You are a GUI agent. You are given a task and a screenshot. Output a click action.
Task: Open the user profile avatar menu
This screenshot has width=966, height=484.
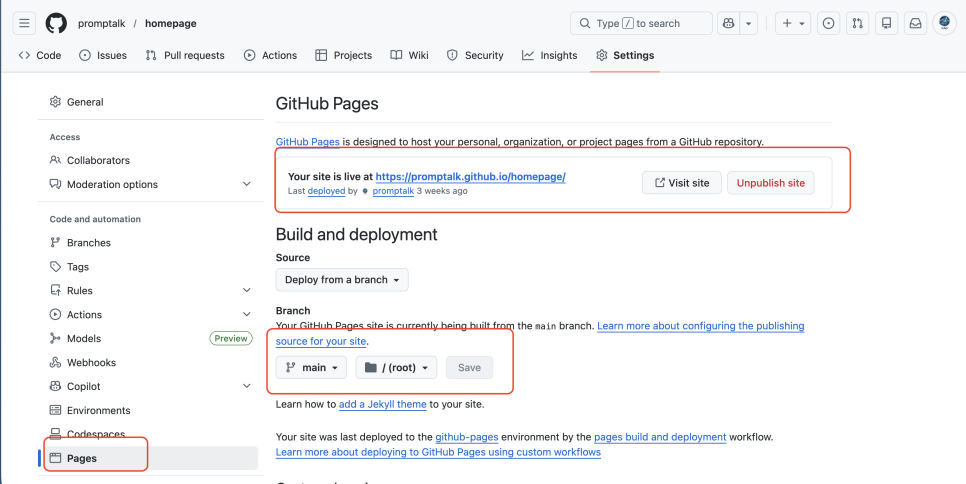coord(944,23)
